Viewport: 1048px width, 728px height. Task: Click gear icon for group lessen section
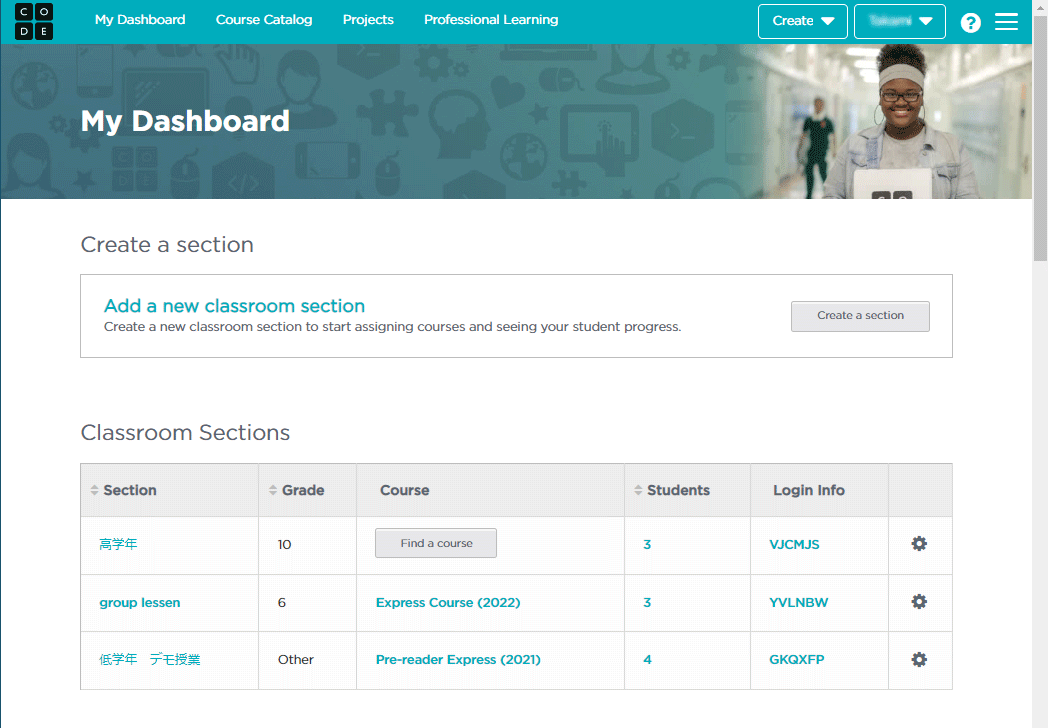919,602
